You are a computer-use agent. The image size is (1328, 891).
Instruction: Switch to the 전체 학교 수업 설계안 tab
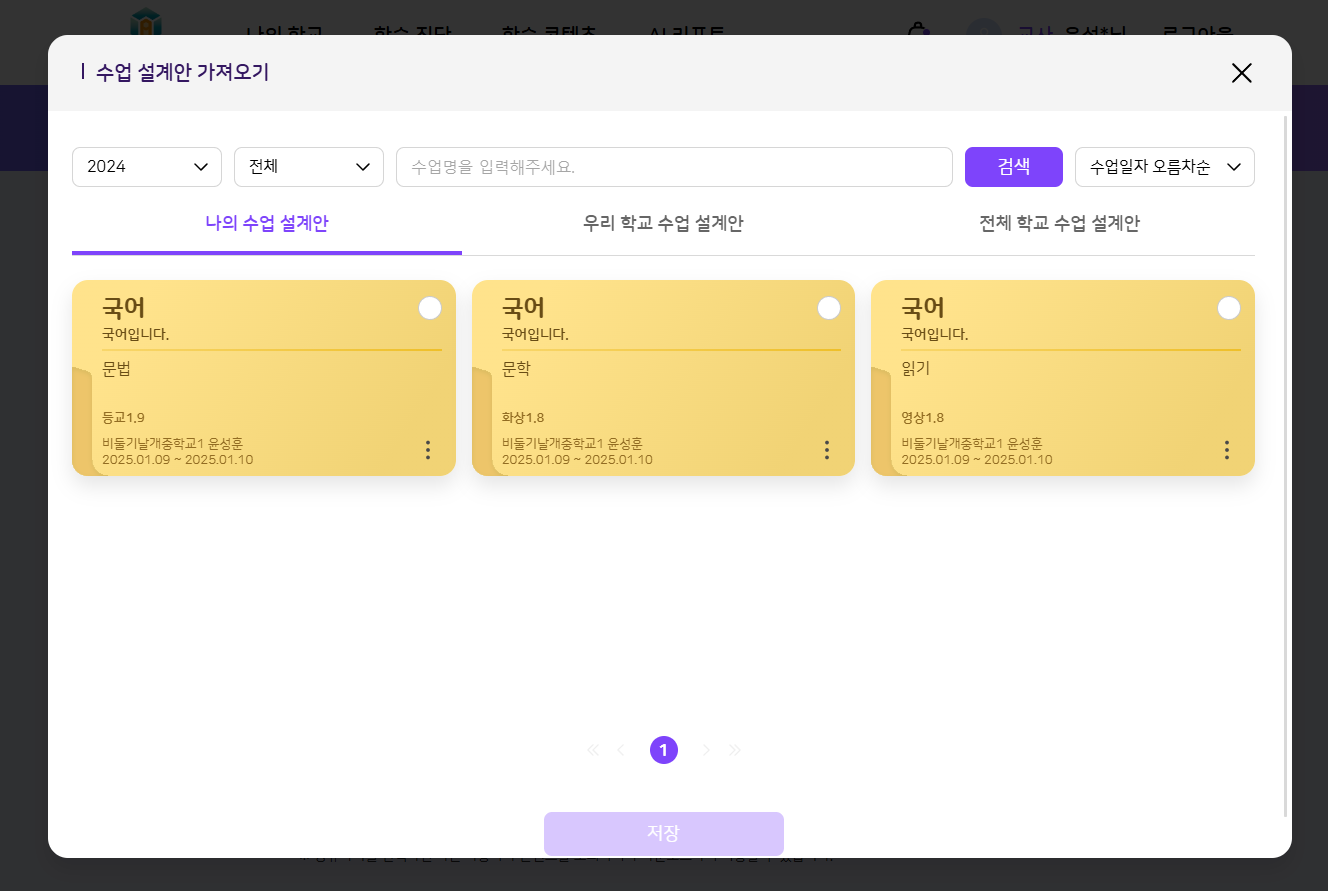1059,223
